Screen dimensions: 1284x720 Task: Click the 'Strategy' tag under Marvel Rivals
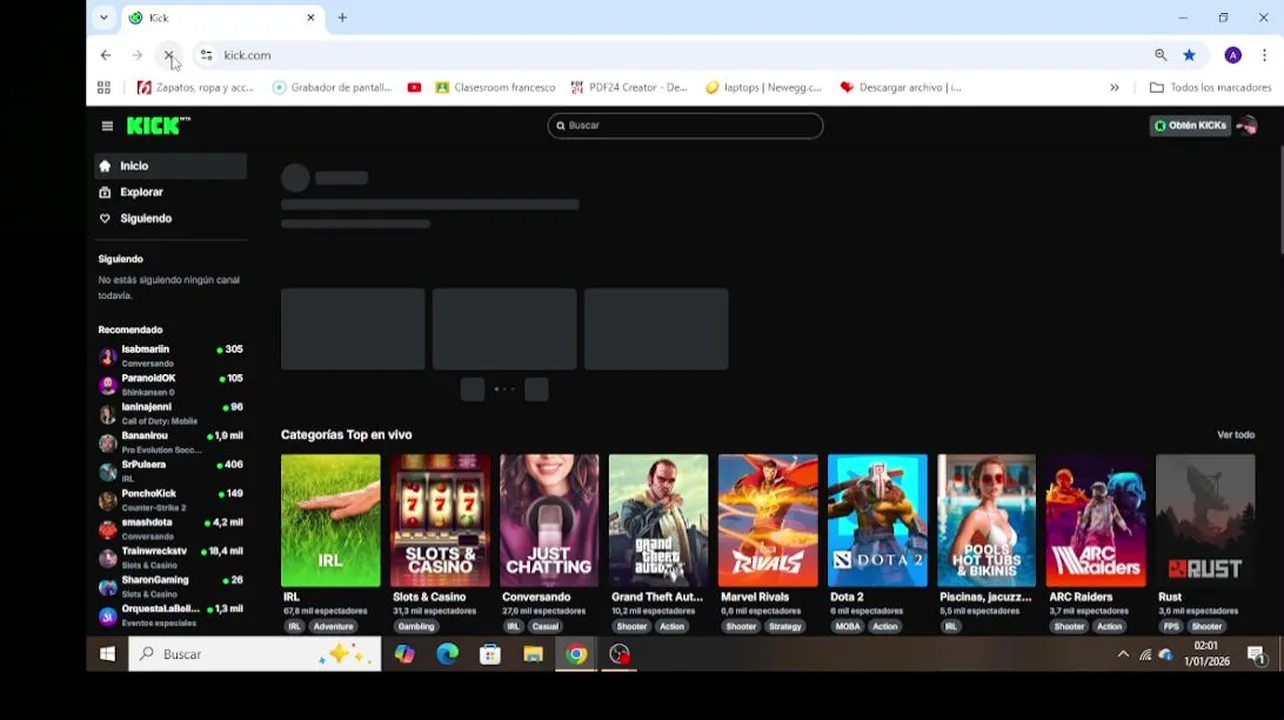(x=785, y=627)
